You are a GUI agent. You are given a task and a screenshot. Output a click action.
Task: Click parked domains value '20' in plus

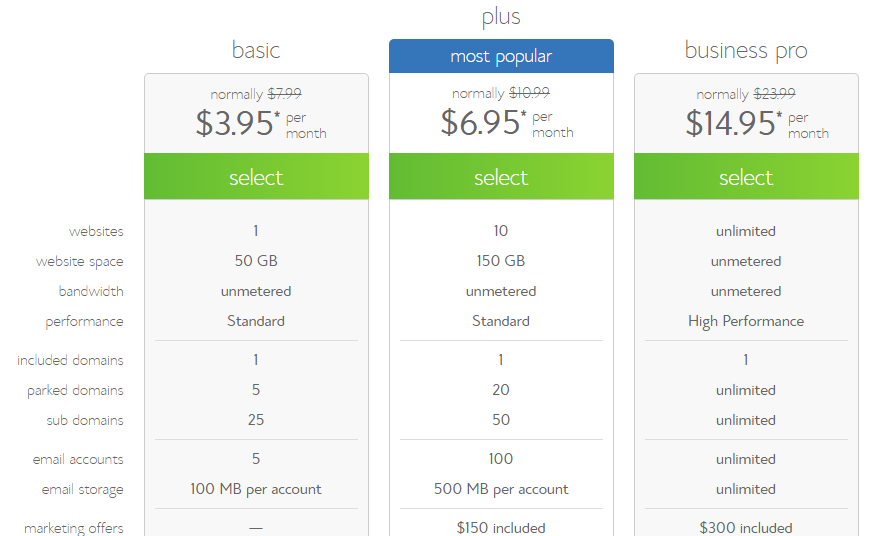coord(501,390)
